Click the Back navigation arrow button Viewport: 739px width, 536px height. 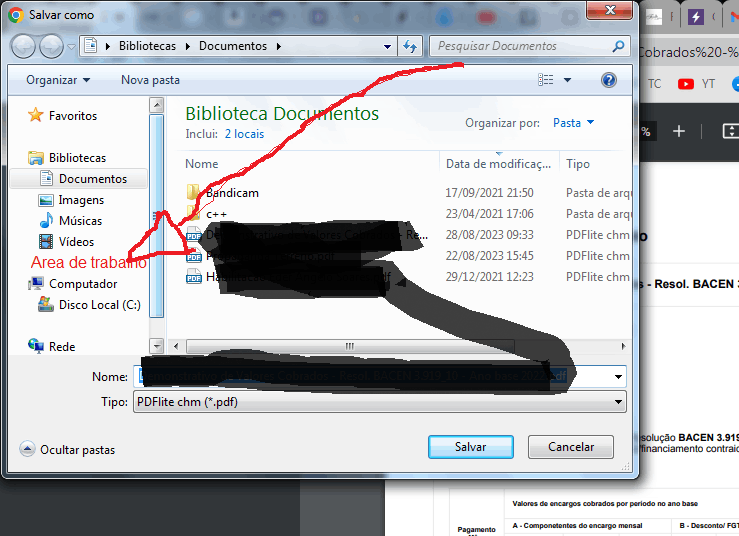click(23, 46)
